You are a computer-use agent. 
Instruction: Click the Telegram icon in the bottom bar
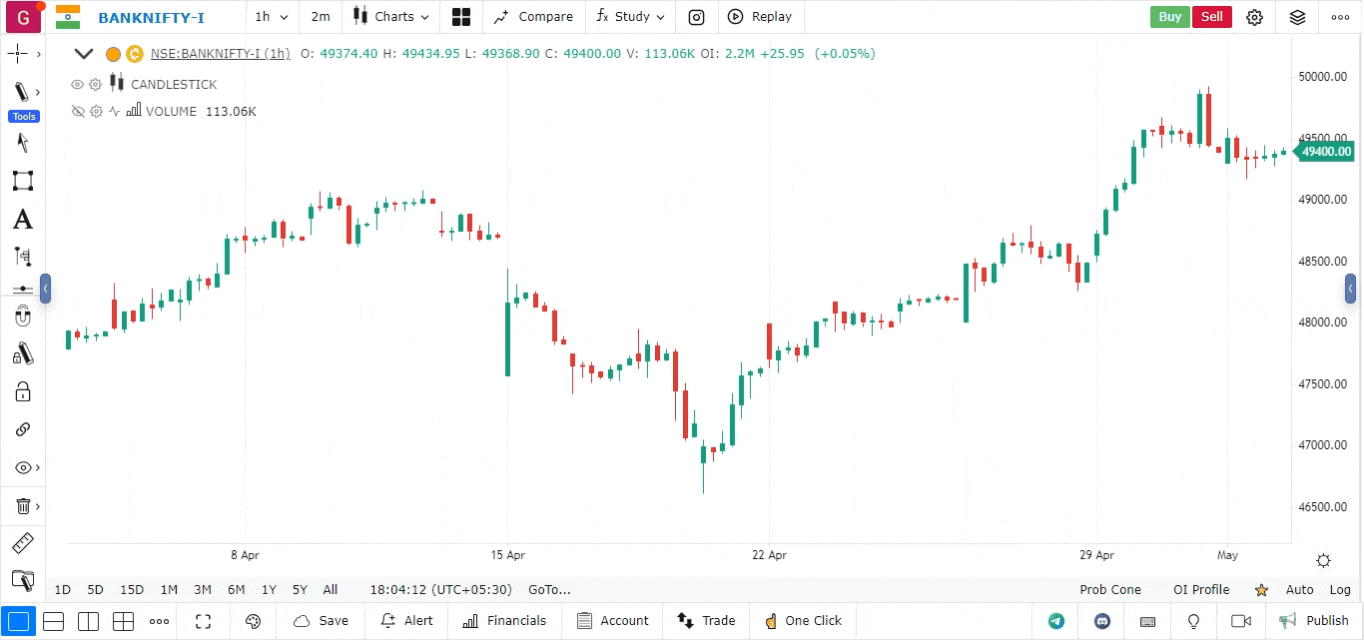click(1056, 621)
